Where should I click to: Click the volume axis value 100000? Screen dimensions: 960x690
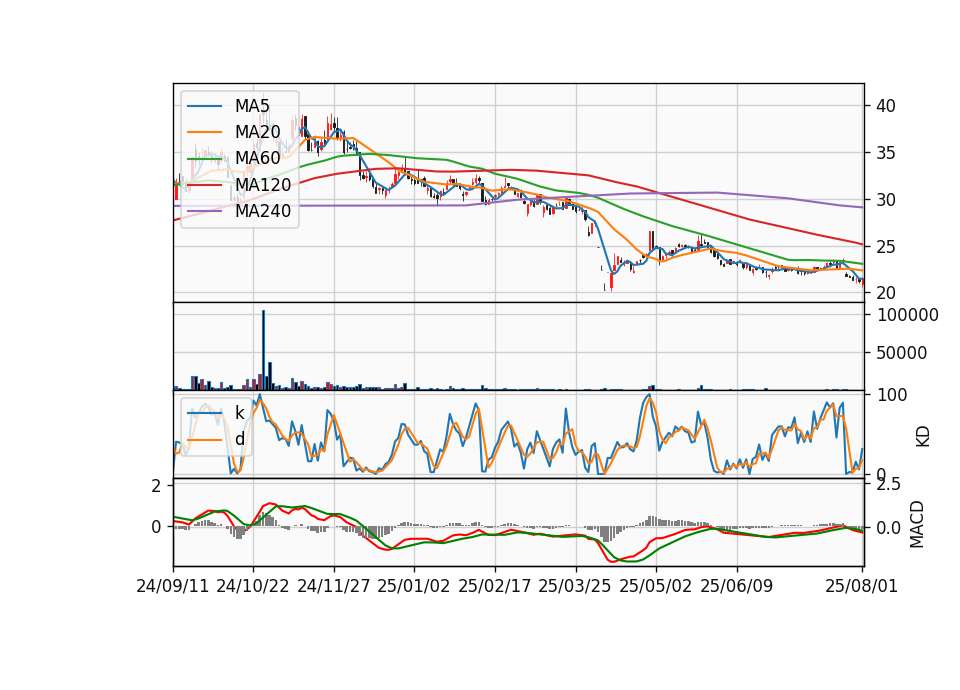908,315
